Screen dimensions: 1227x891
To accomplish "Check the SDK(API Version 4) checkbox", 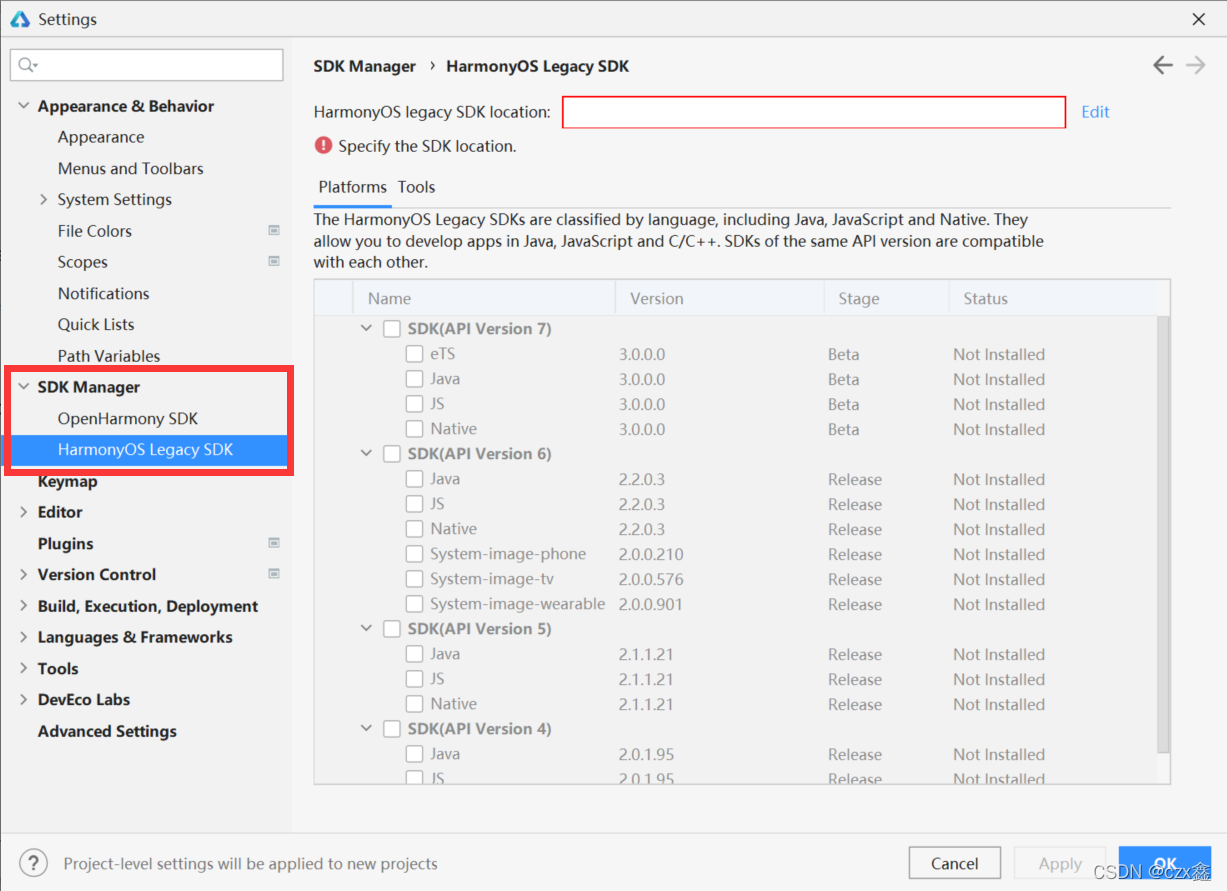I will pos(392,729).
